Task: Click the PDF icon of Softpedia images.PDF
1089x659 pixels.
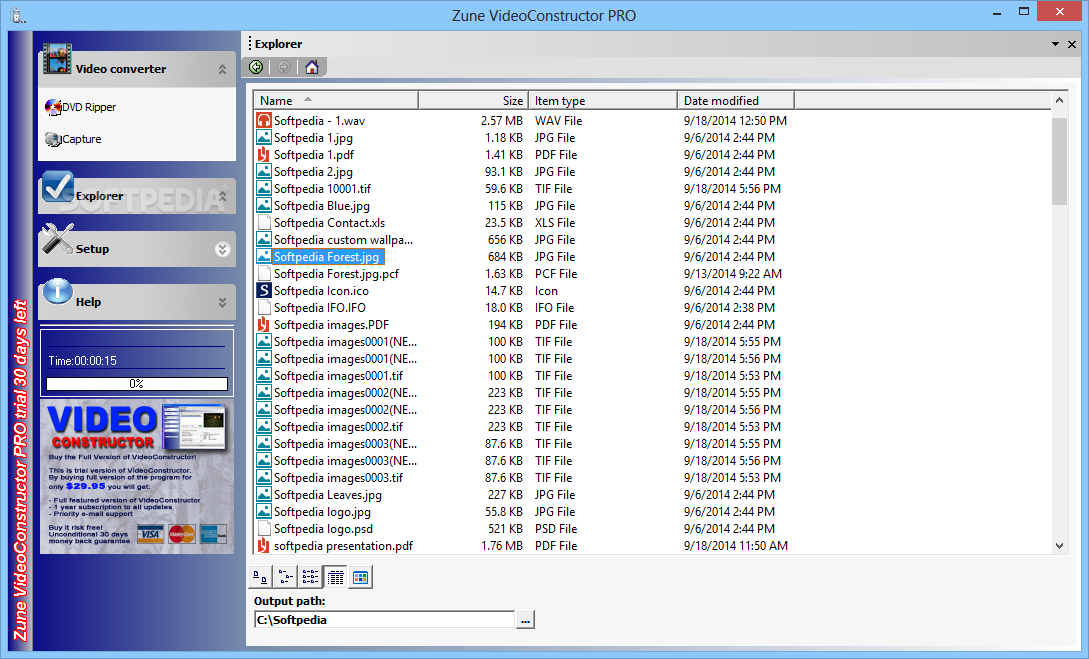Action: [264, 324]
